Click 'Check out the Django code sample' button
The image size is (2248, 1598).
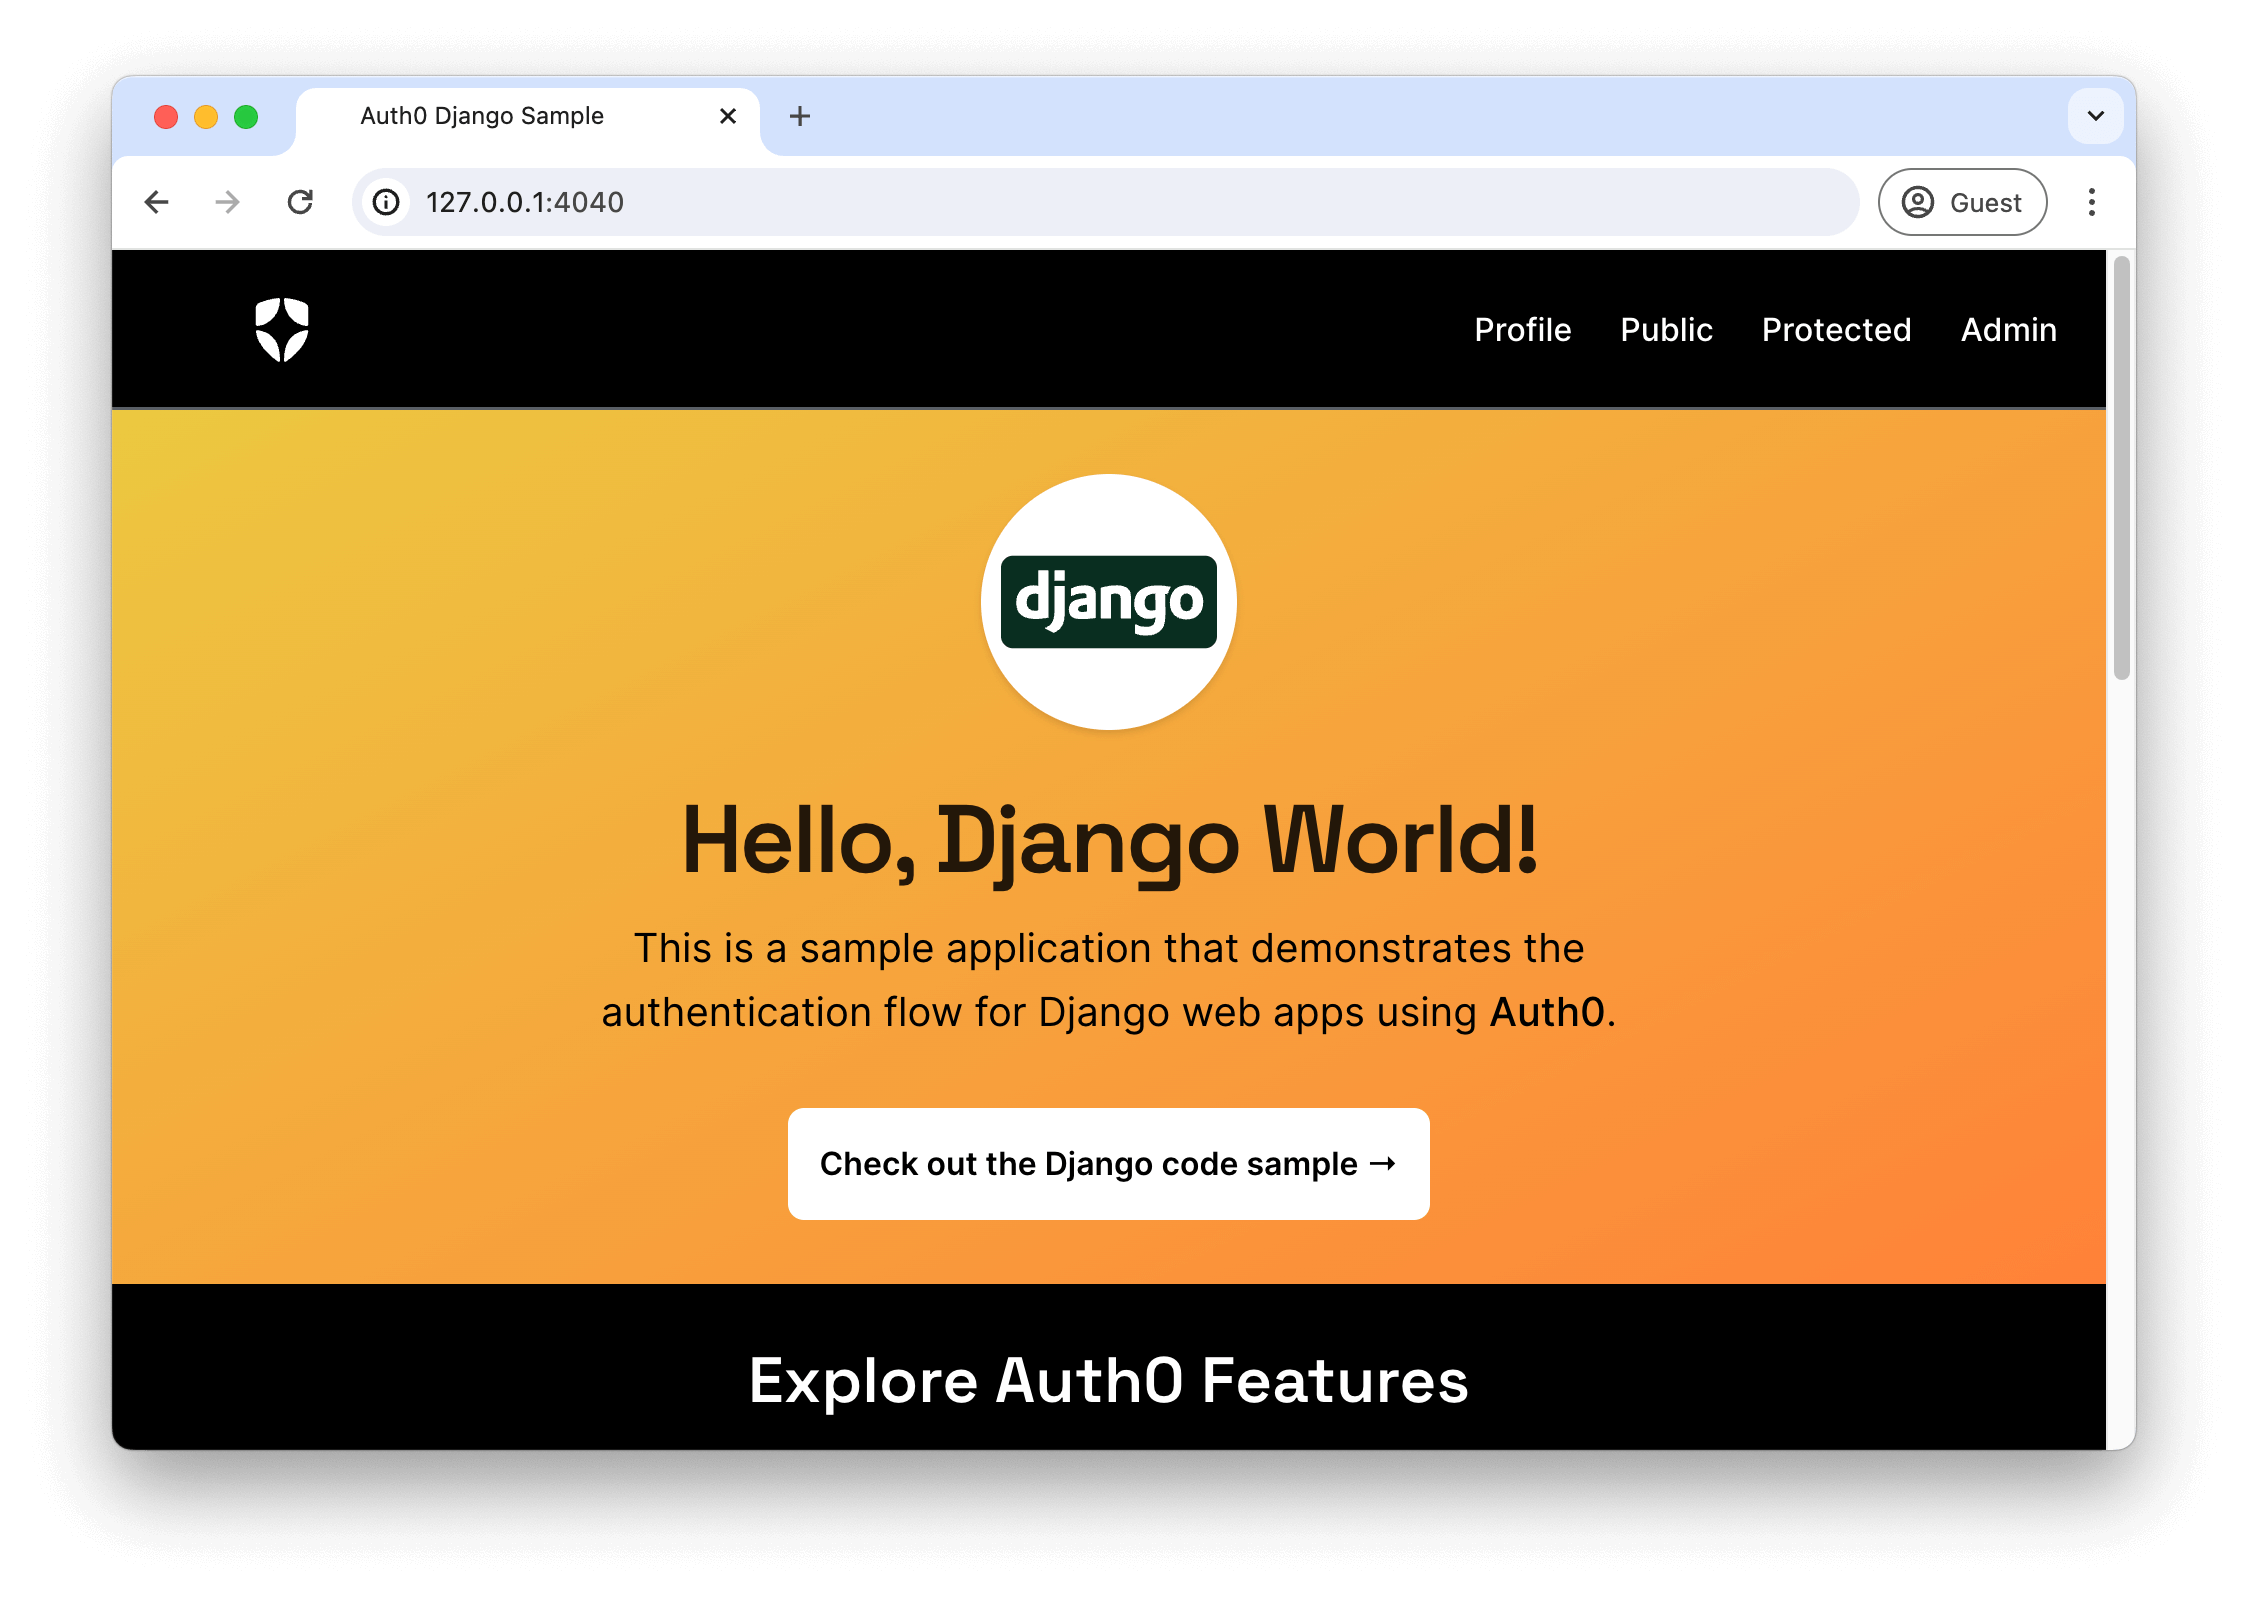(1109, 1164)
